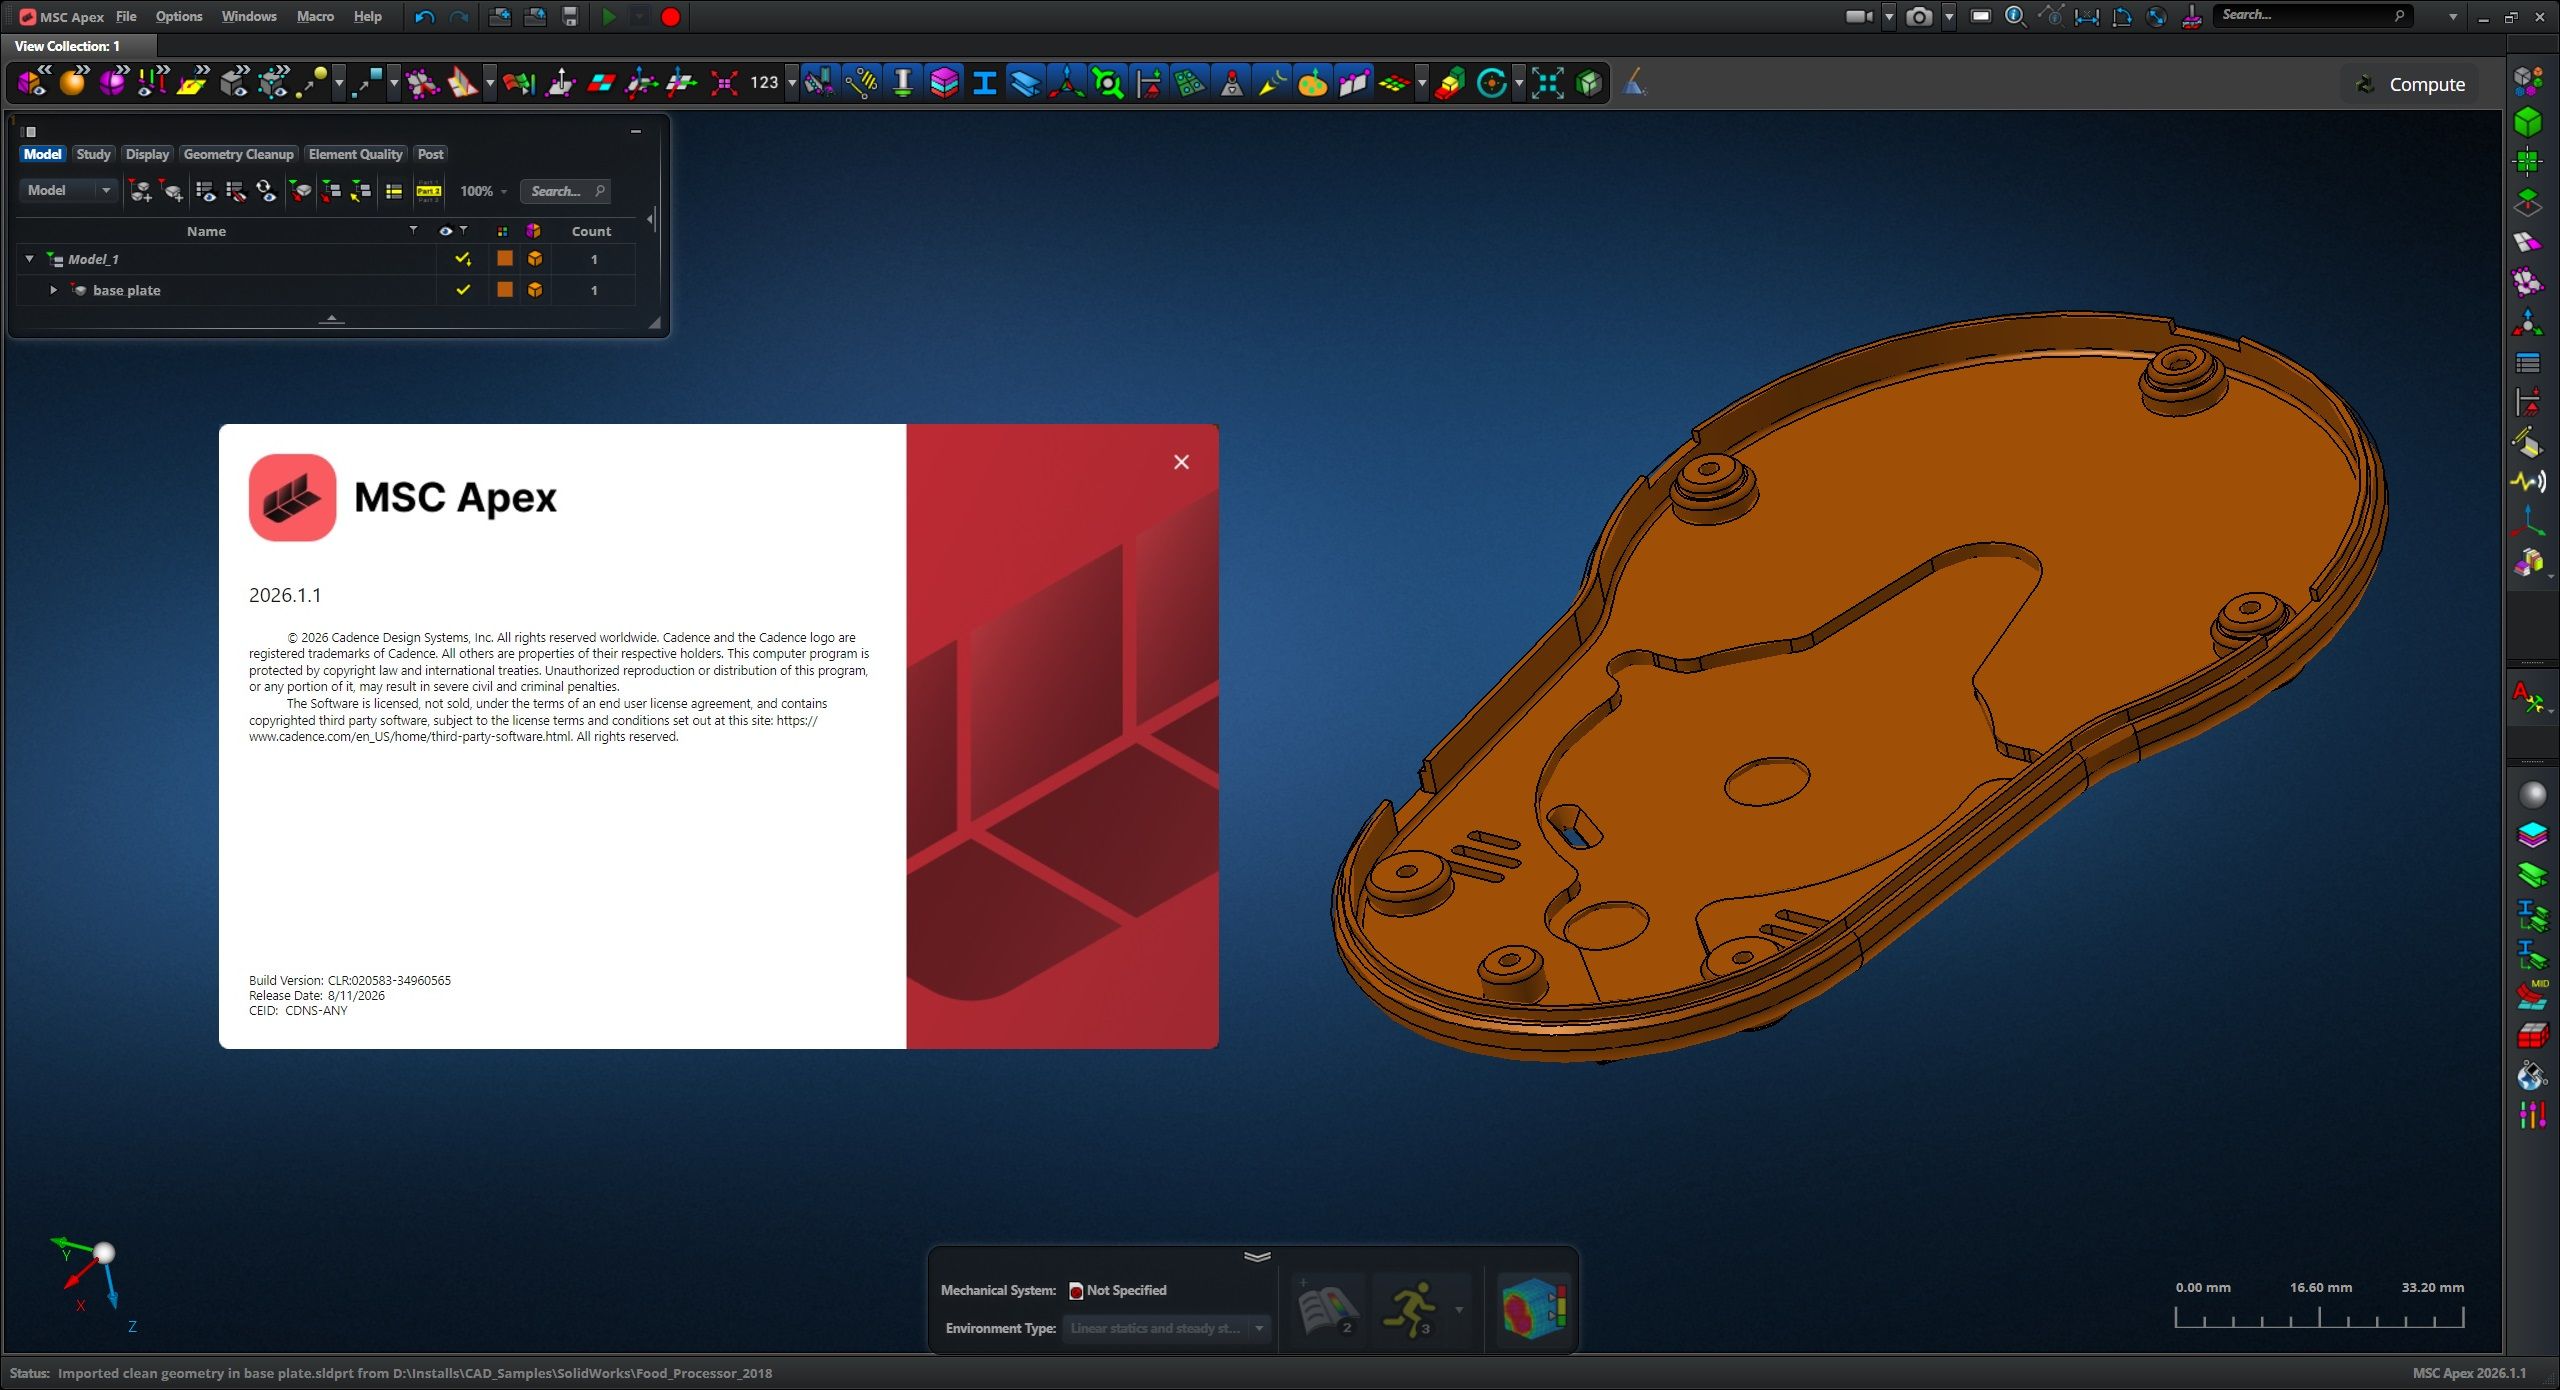Click the info magnifier icon in the top bar
Screen dimensions: 2560x1390
point(2015,17)
